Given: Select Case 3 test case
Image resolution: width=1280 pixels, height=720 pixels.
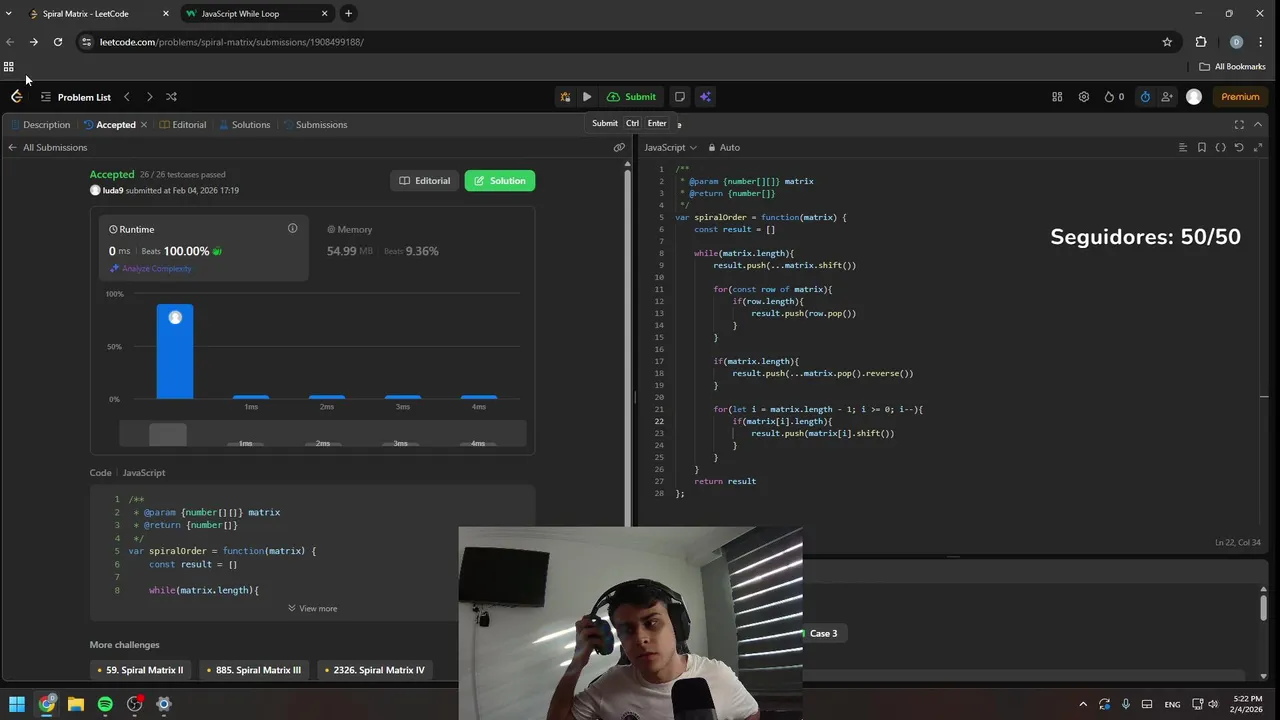Looking at the screenshot, I should click(824, 633).
